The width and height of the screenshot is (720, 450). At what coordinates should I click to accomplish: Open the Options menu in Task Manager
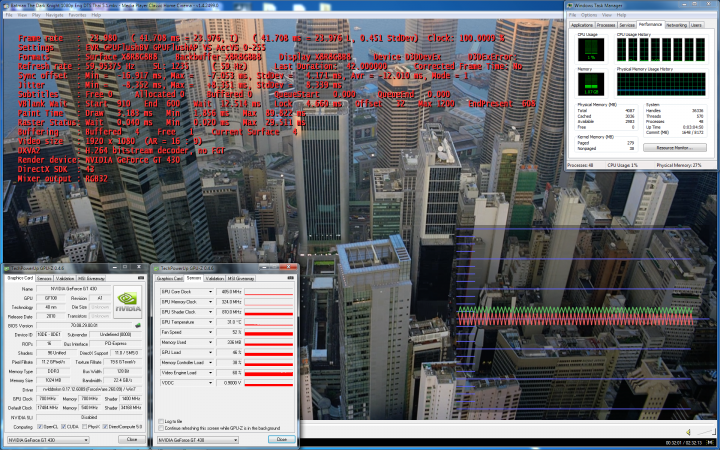click(589, 15)
